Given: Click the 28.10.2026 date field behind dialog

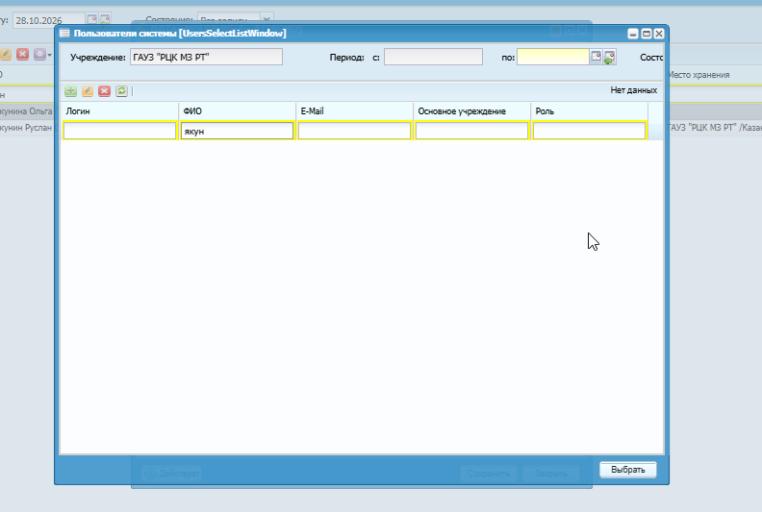Looking at the screenshot, I should pyautogui.click(x=49, y=20).
